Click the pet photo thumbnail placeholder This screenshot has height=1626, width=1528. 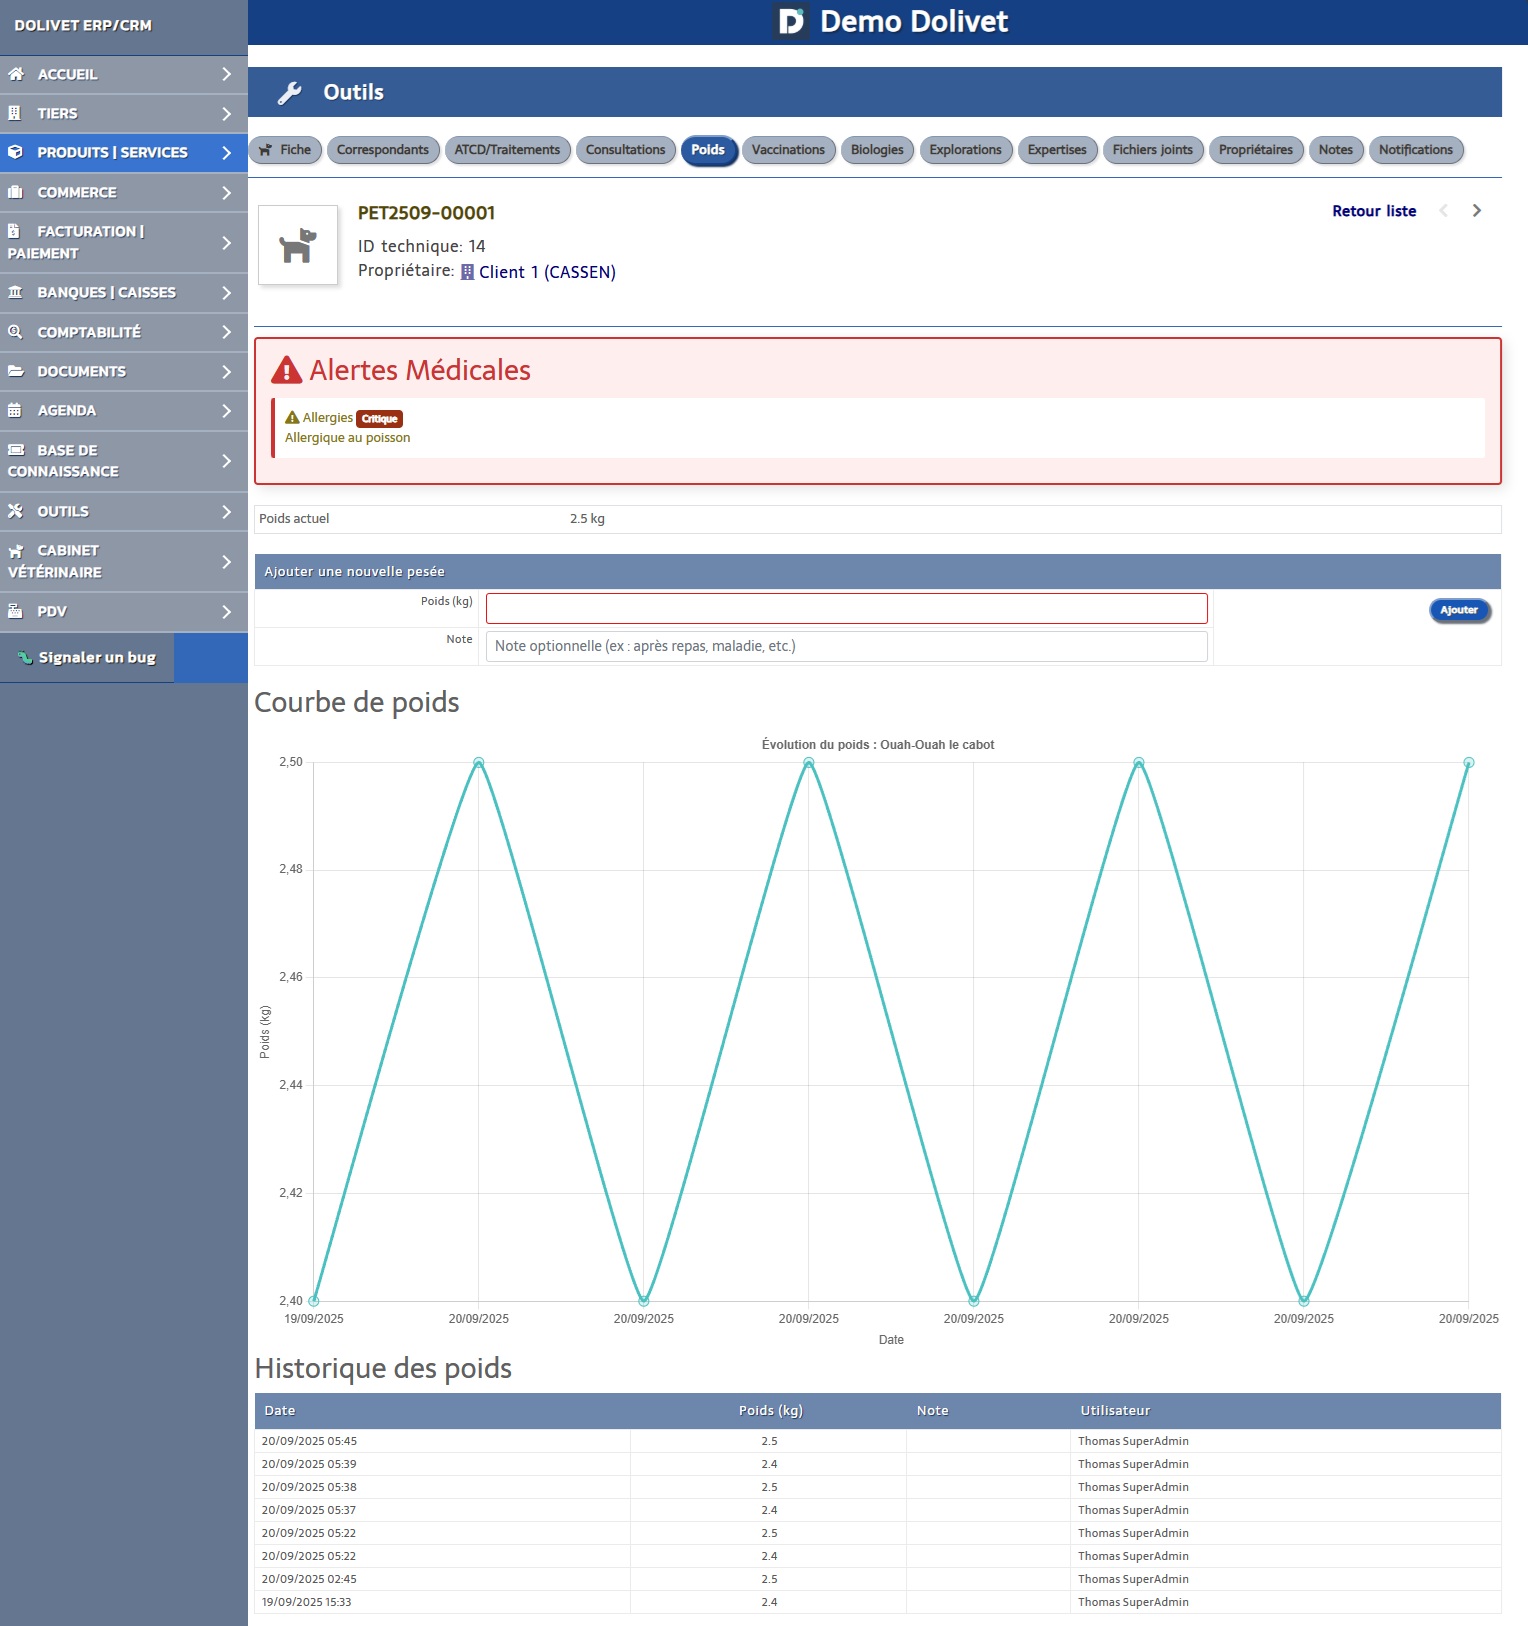[298, 245]
